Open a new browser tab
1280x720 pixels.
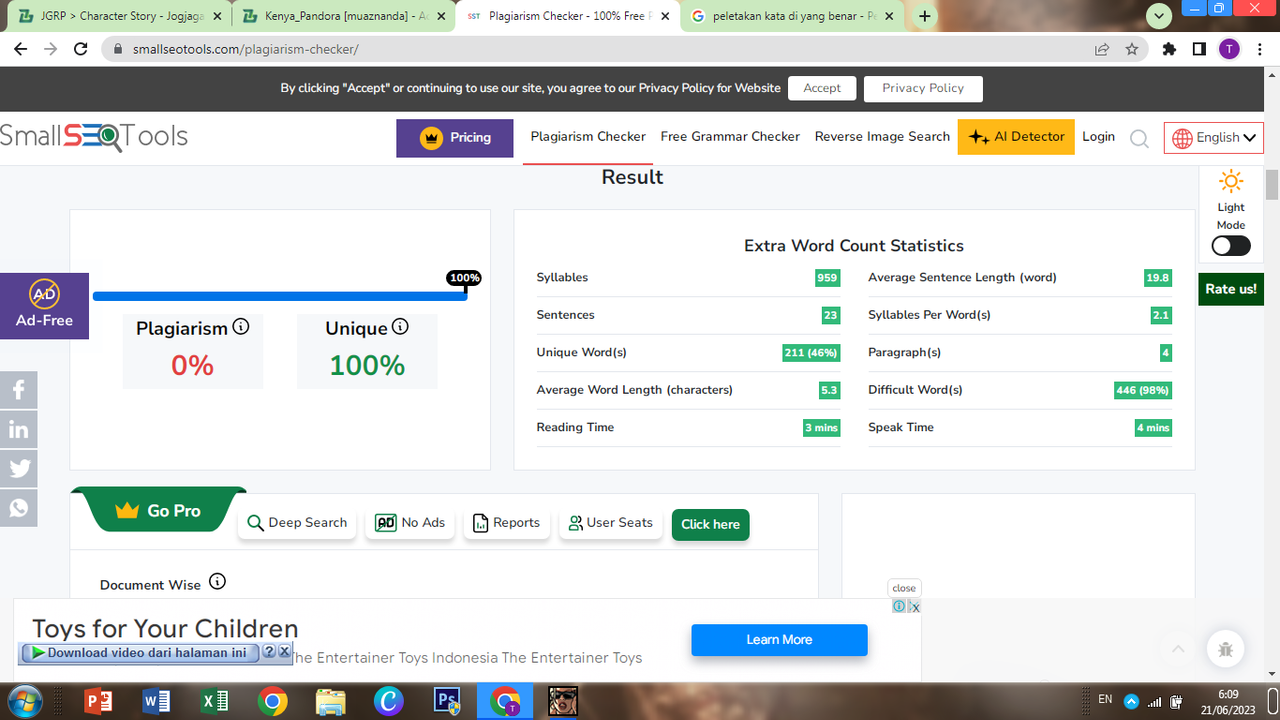click(x=925, y=16)
